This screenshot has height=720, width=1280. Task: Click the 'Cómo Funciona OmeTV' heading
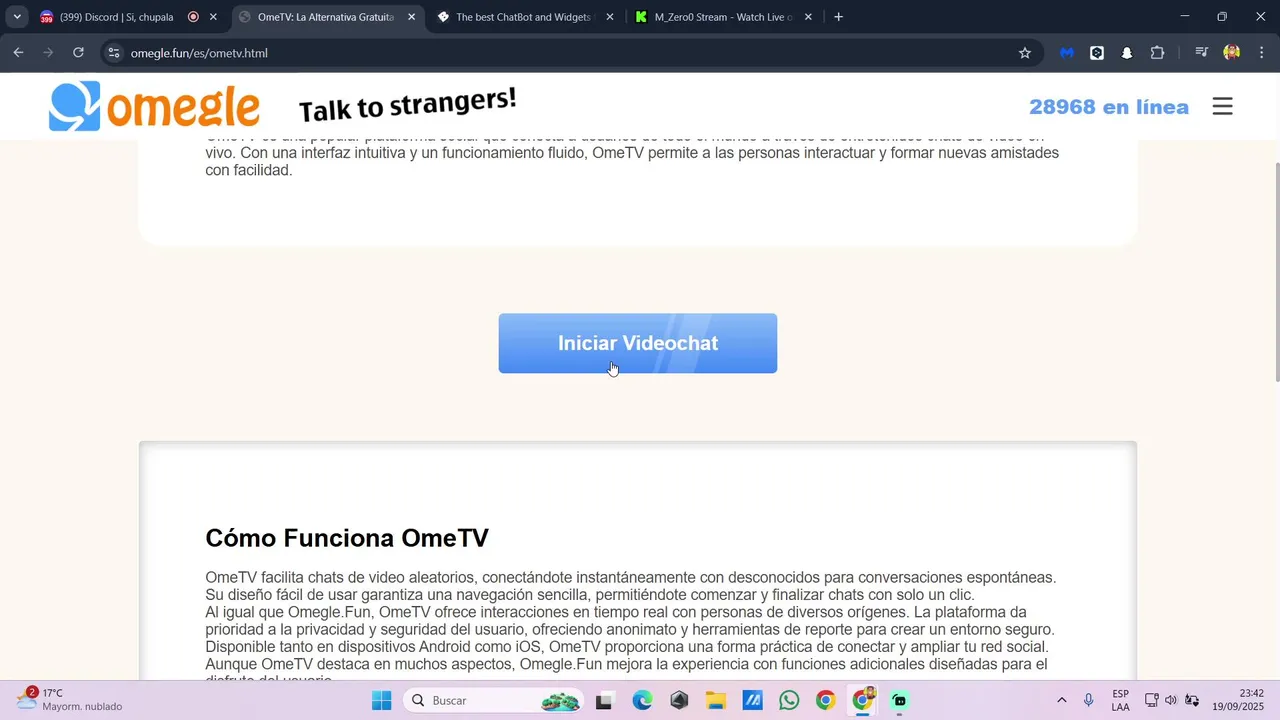[347, 538]
